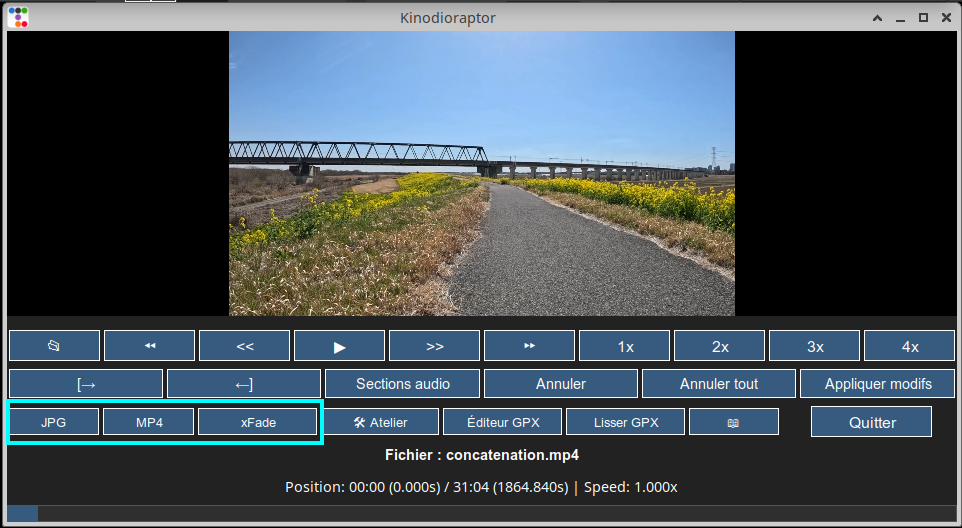Export a frame with the JPG button

(x=54, y=422)
